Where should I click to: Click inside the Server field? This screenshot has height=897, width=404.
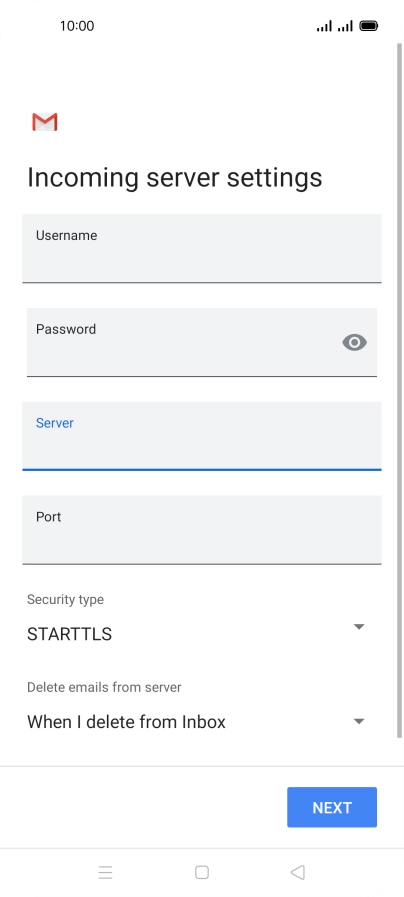point(202,436)
